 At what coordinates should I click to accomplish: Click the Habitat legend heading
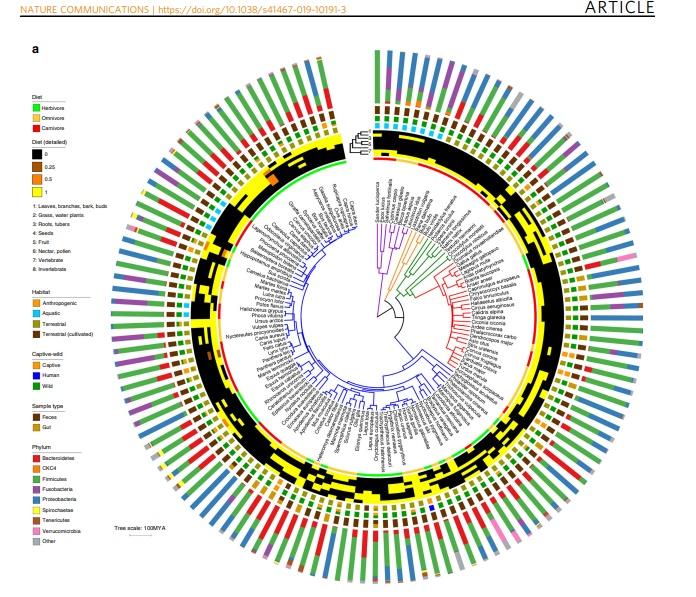(x=41, y=292)
